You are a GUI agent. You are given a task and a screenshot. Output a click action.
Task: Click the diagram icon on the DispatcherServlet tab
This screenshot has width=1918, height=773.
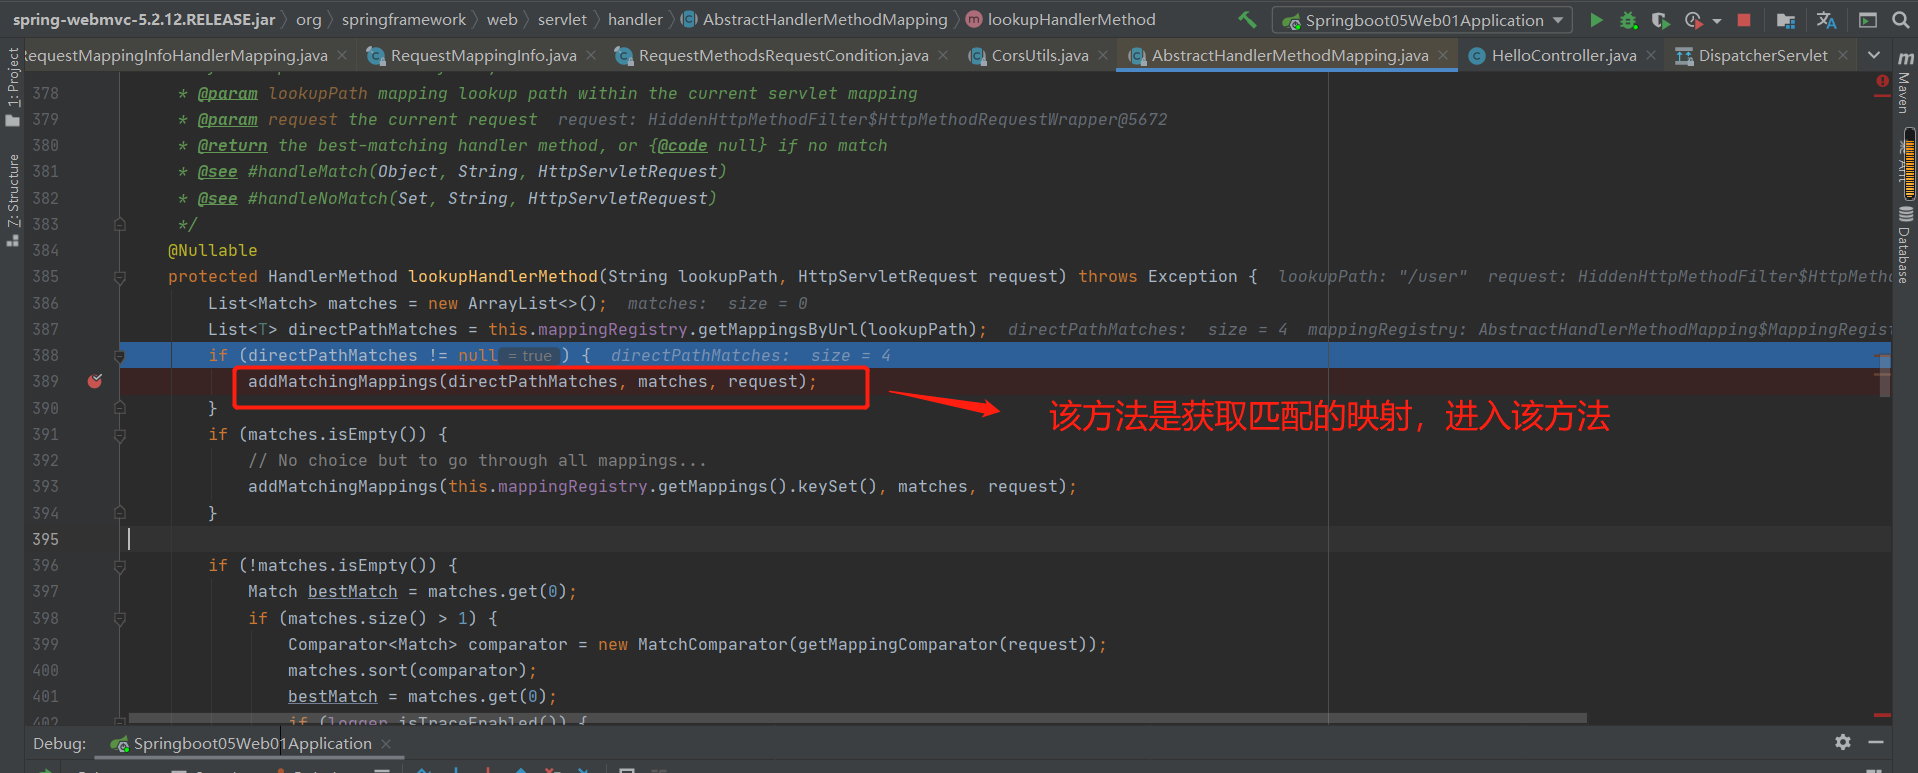(x=1684, y=56)
